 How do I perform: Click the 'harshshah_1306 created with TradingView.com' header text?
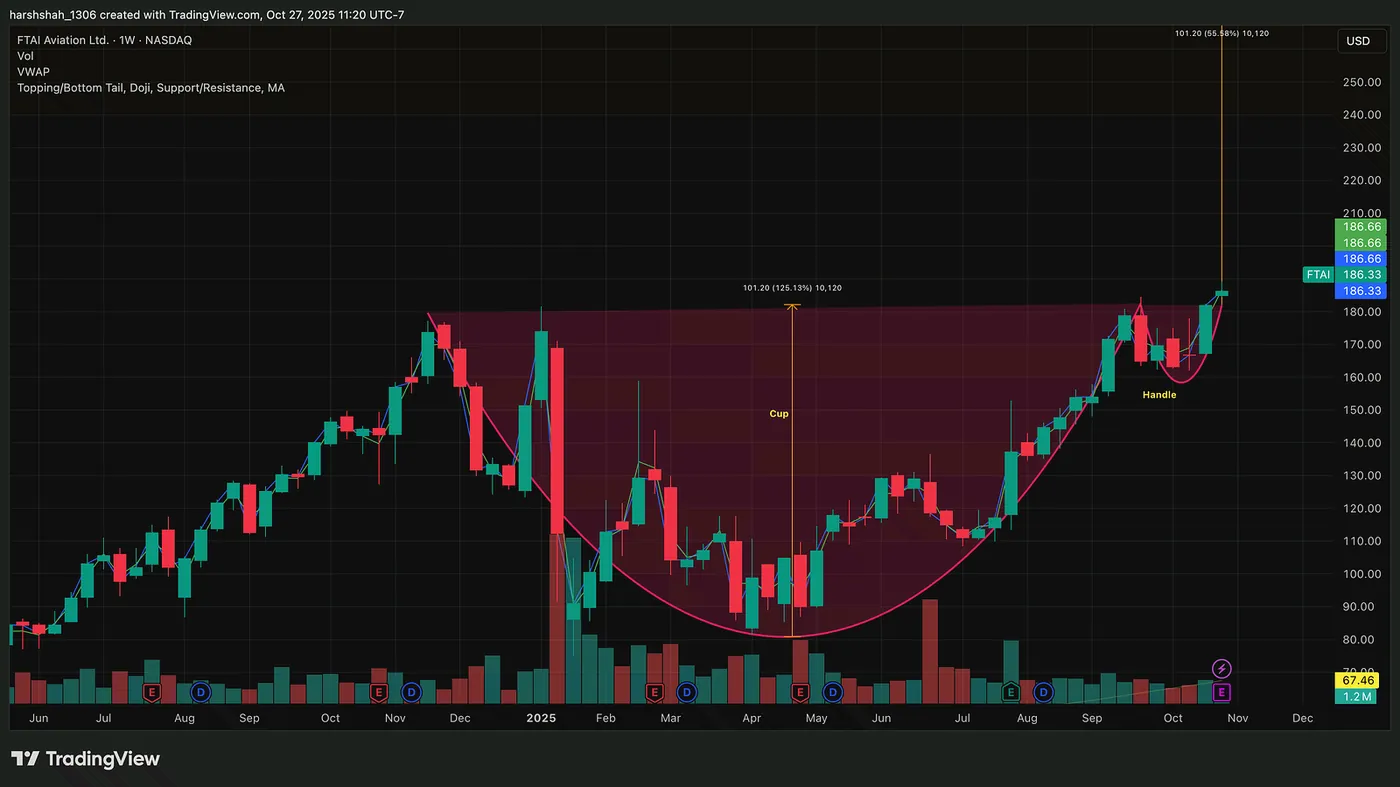tap(135, 15)
